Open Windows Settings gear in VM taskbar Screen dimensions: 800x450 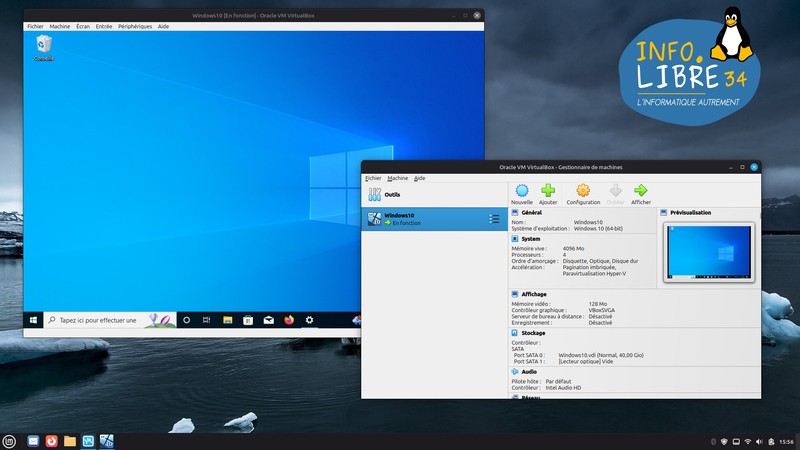coord(310,320)
